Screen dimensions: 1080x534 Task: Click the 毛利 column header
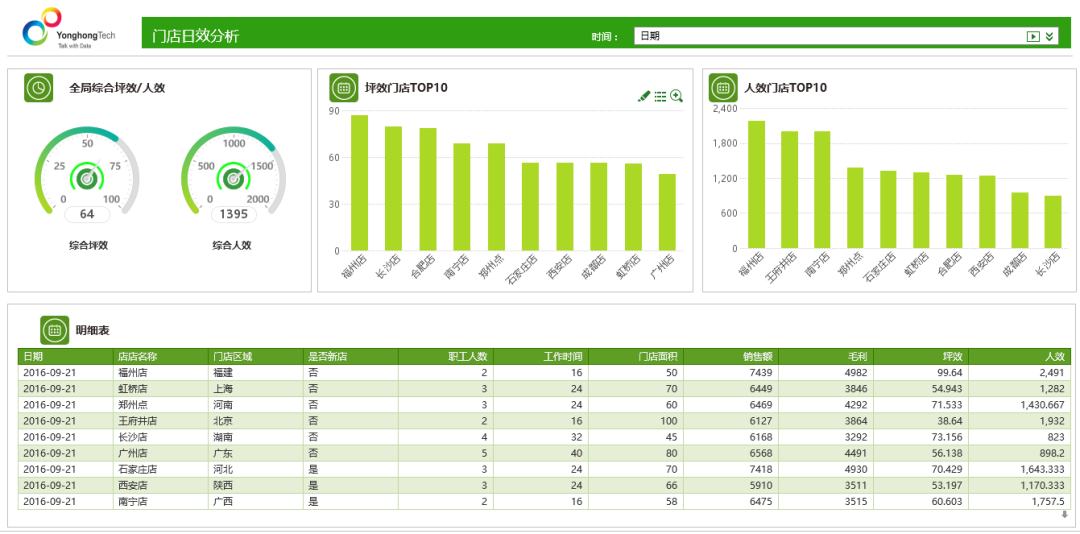coord(826,356)
